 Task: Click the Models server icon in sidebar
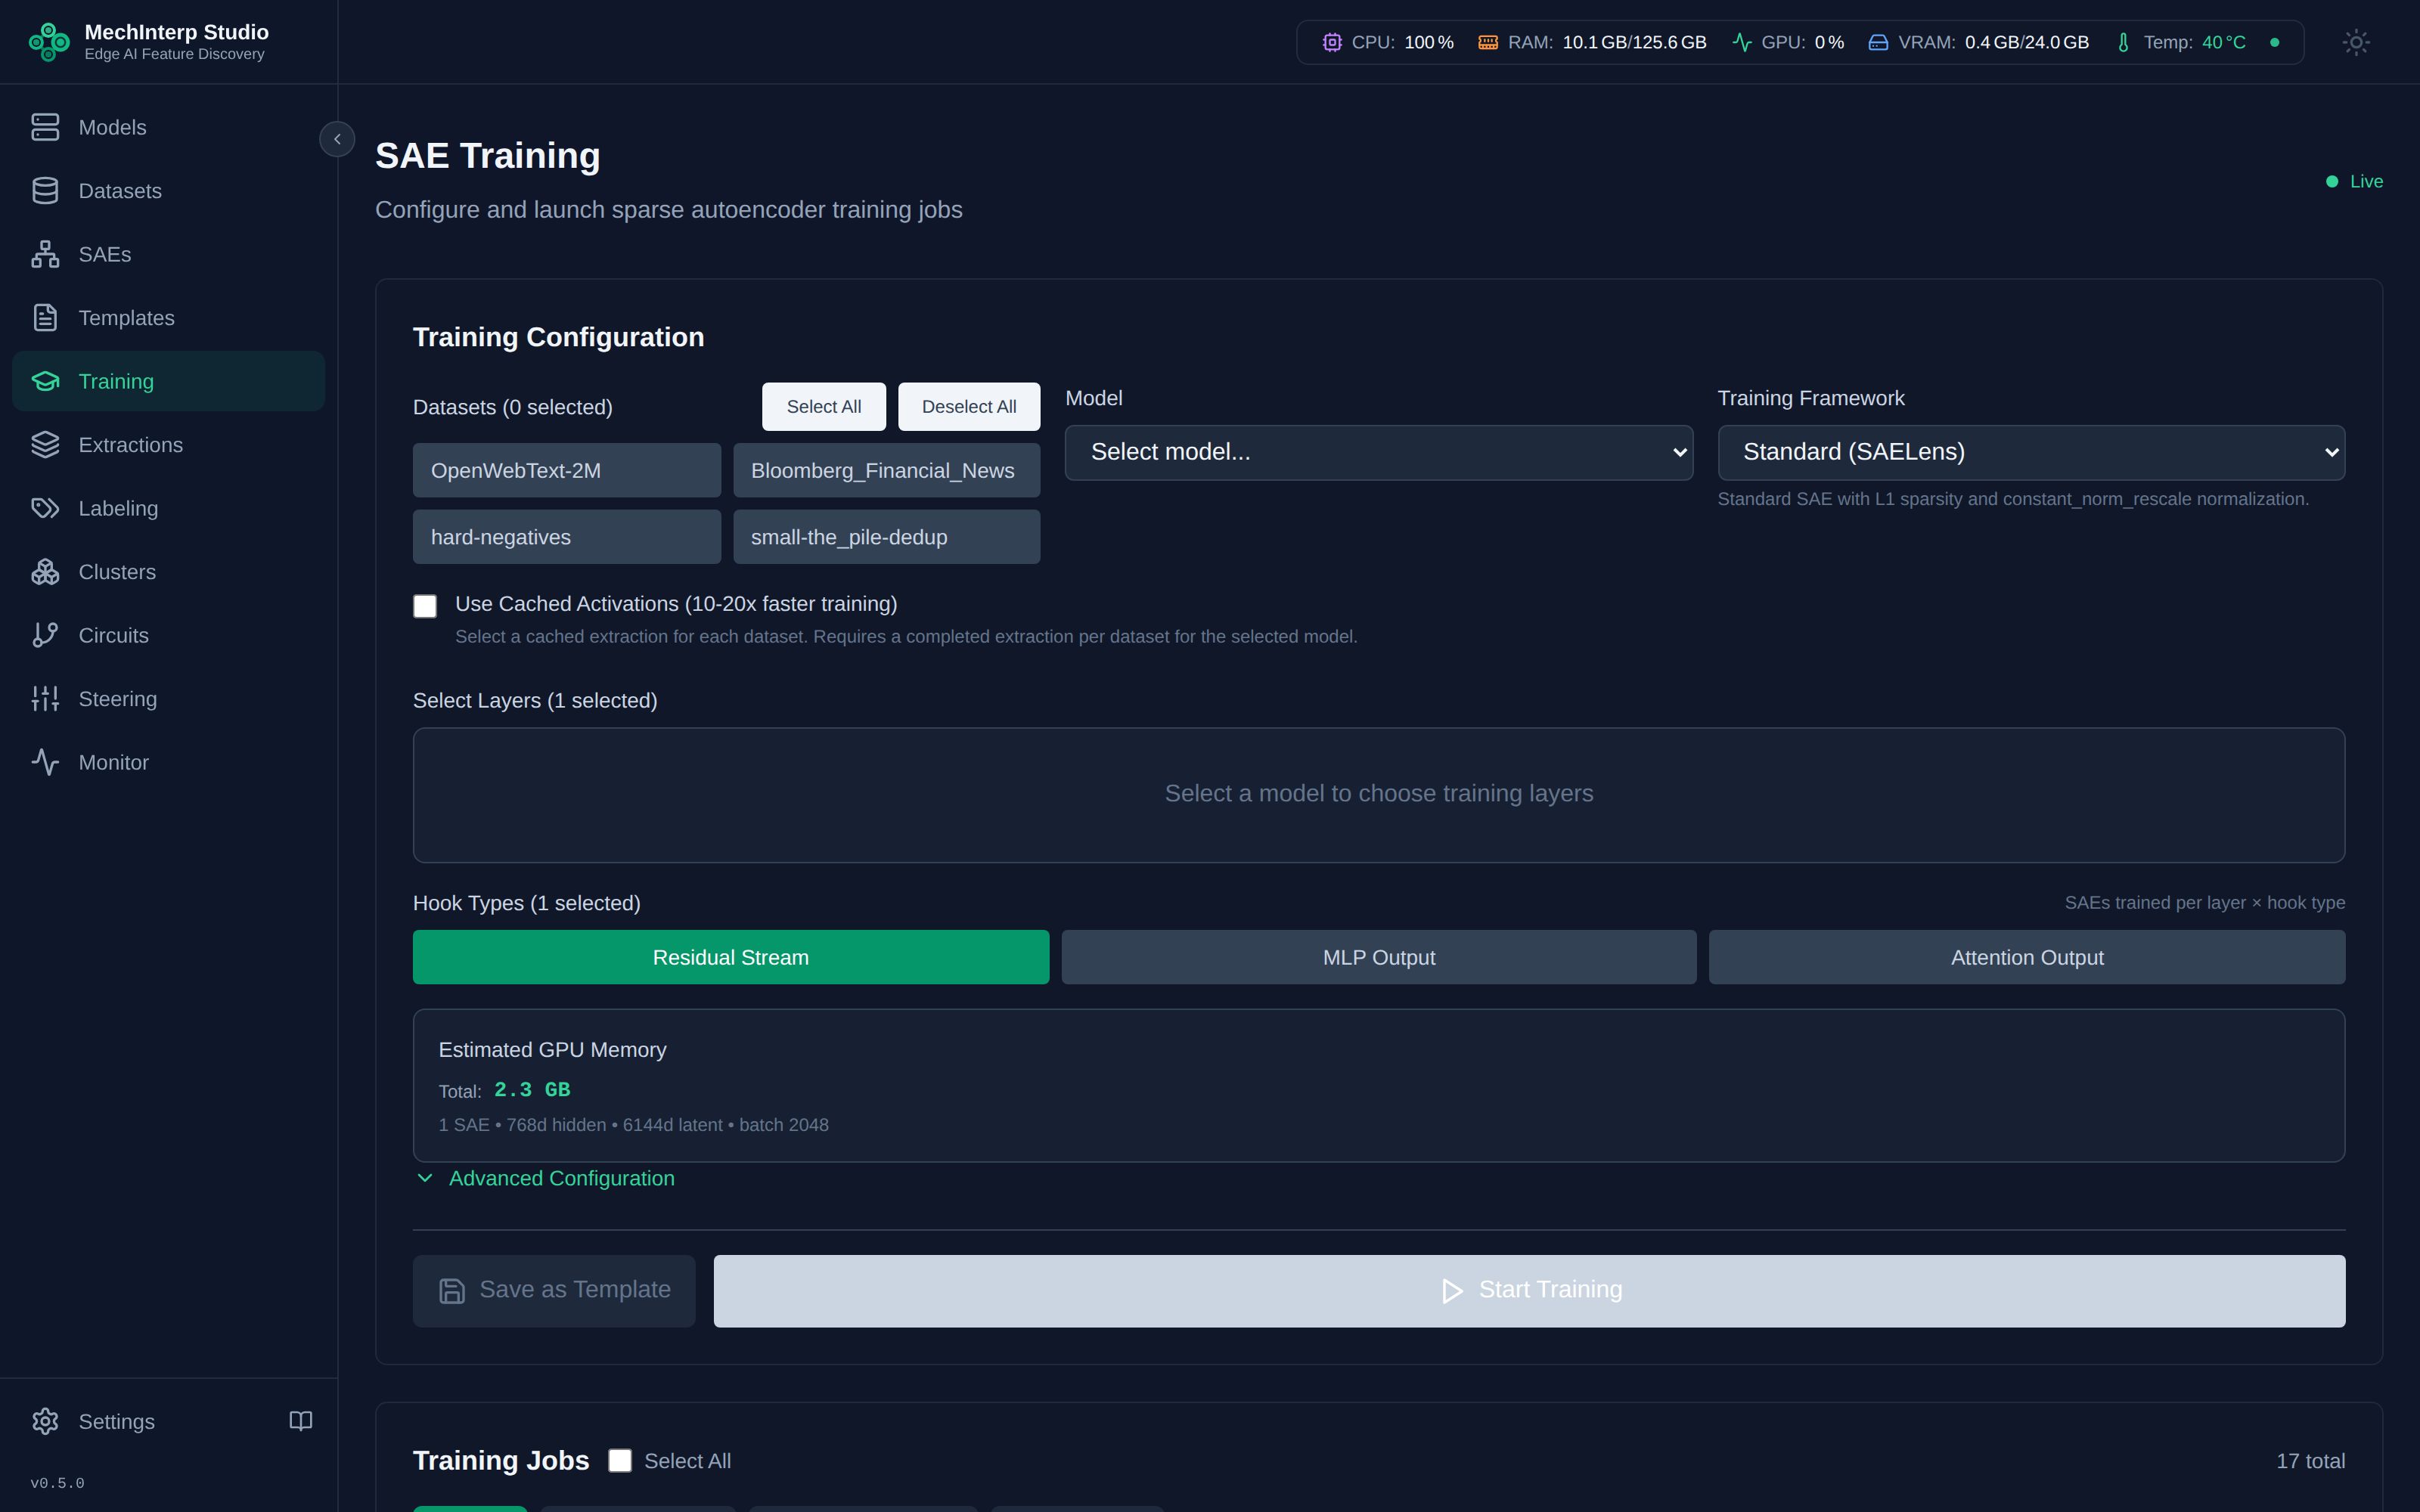[x=45, y=127]
